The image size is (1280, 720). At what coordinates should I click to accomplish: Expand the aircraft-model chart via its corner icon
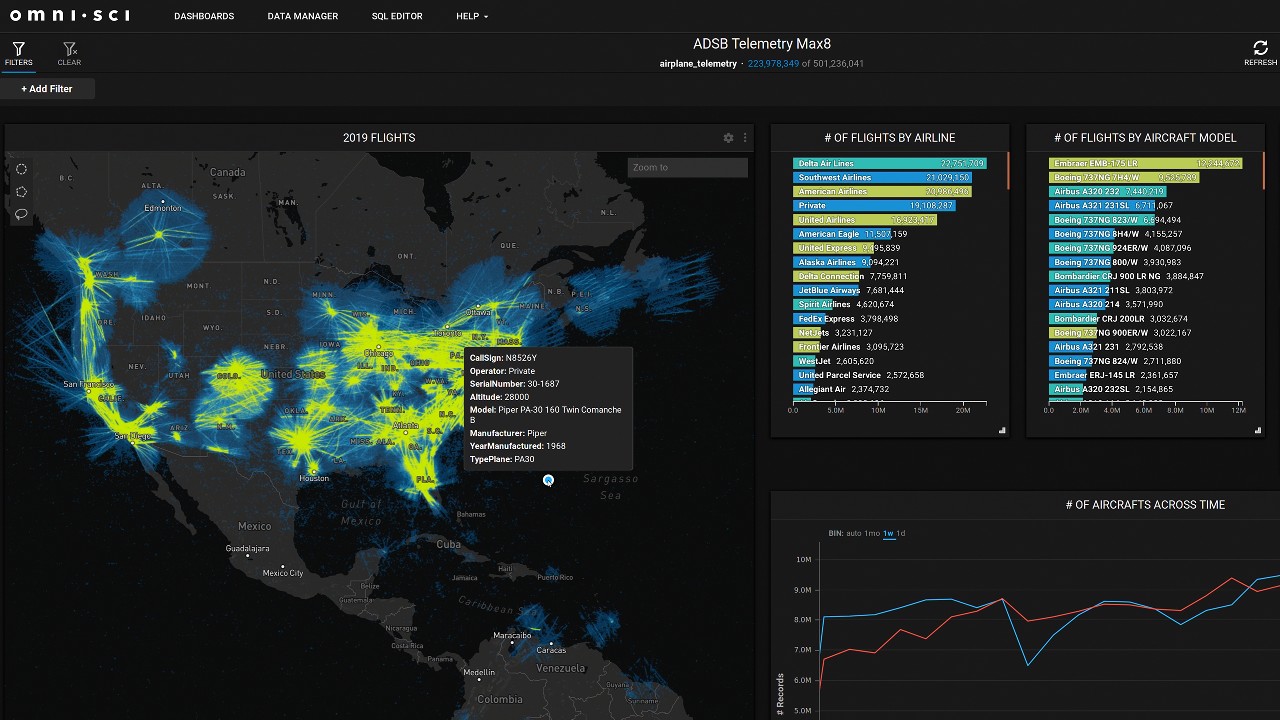click(x=1257, y=429)
